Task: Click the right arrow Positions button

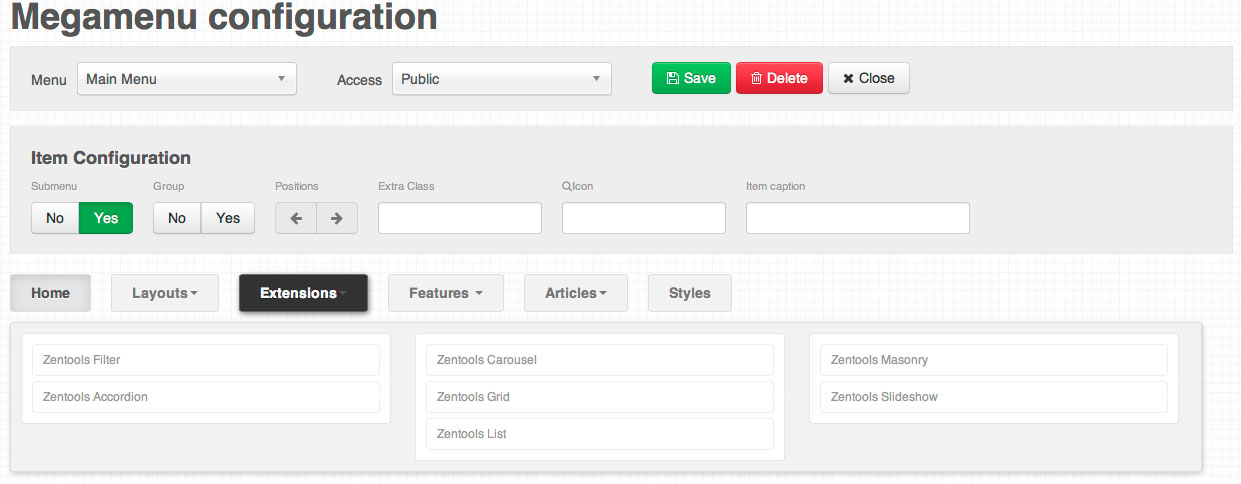Action: click(x=337, y=218)
